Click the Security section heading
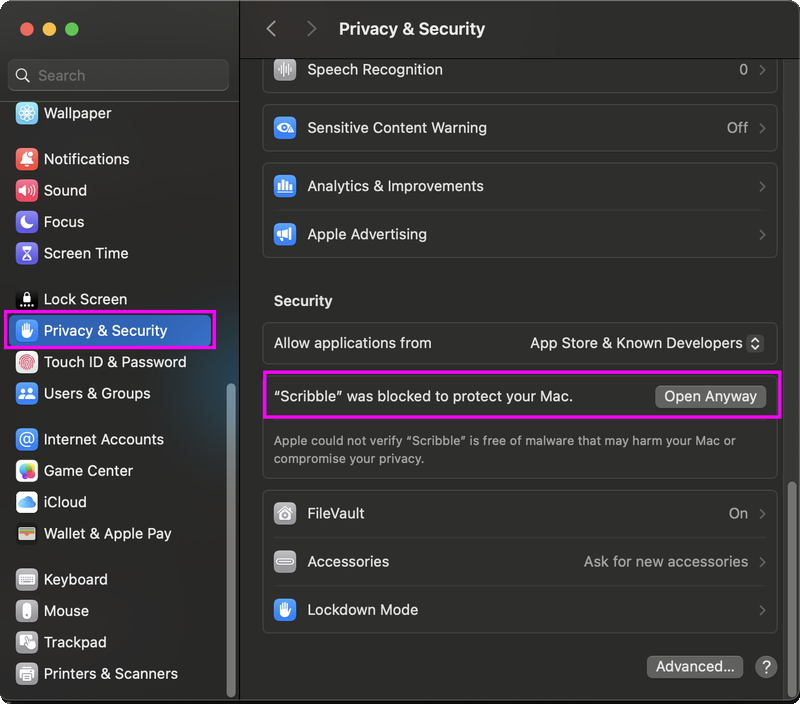 tap(303, 301)
